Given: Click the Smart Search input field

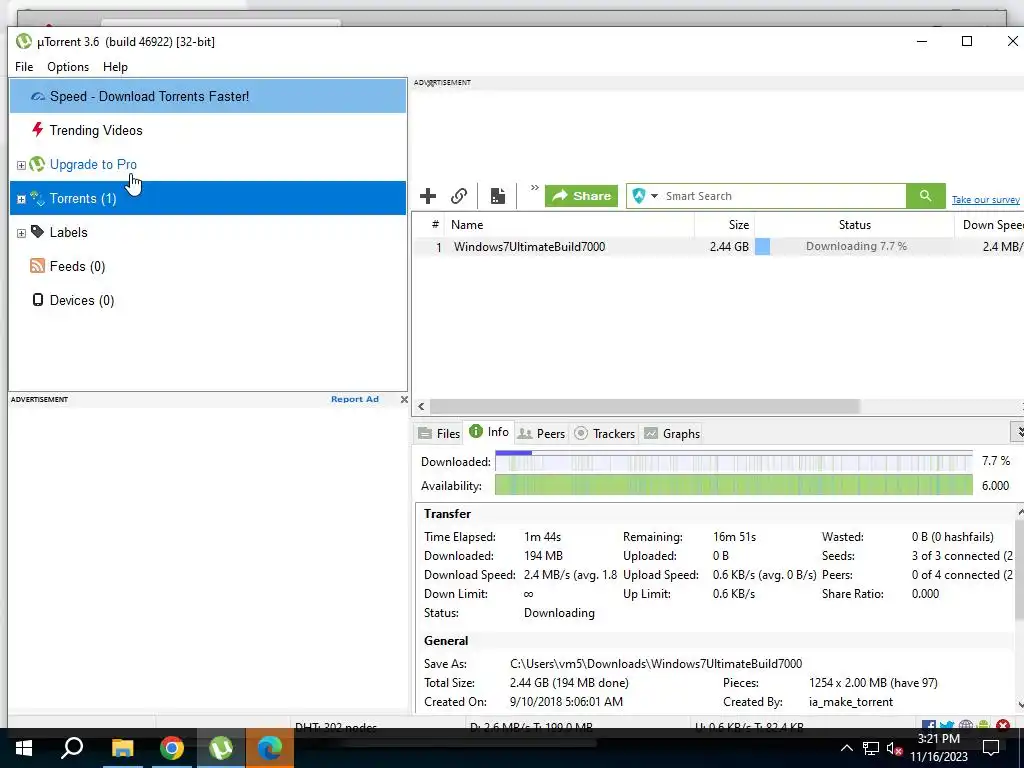Looking at the screenshot, I should [x=784, y=196].
